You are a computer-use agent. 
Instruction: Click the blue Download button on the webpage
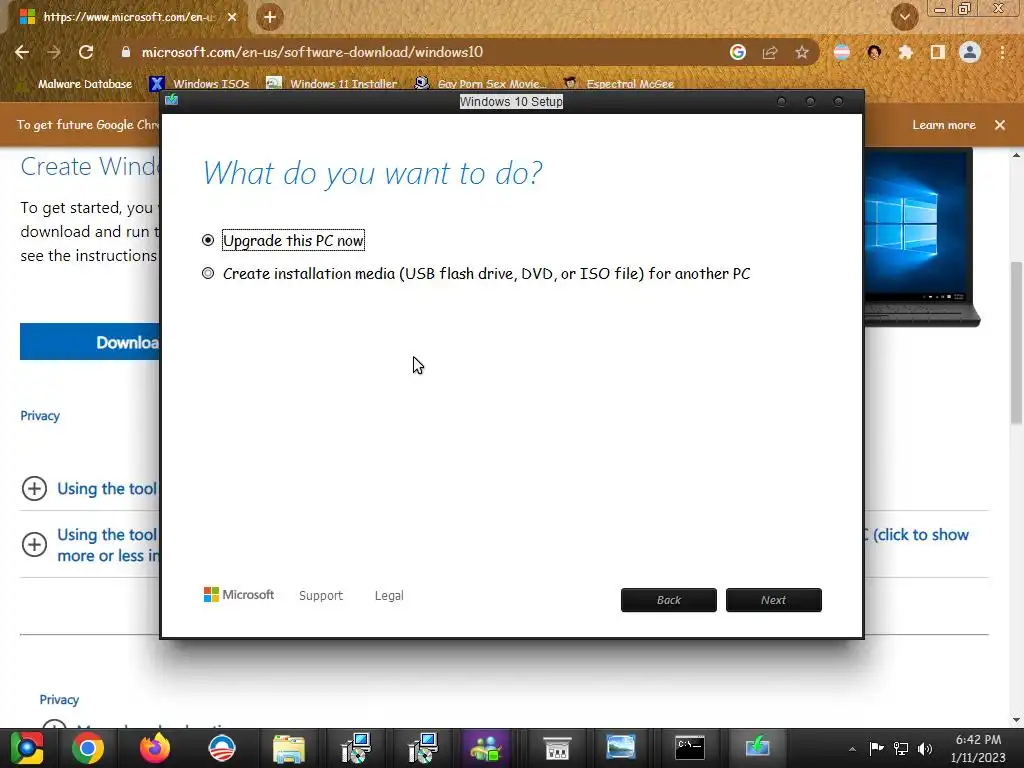pyautogui.click(x=89, y=342)
